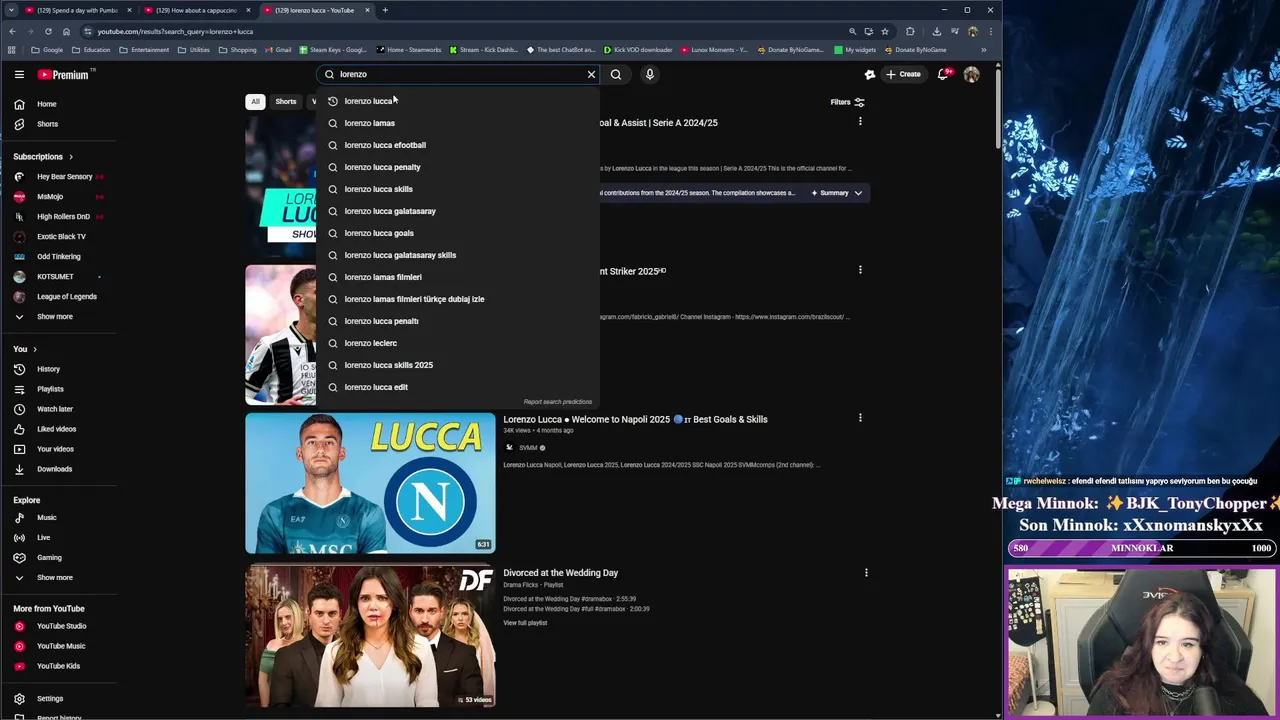
Task: Choose suggestion 'lorenzo lamas'
Action: [x=458, y=123]
